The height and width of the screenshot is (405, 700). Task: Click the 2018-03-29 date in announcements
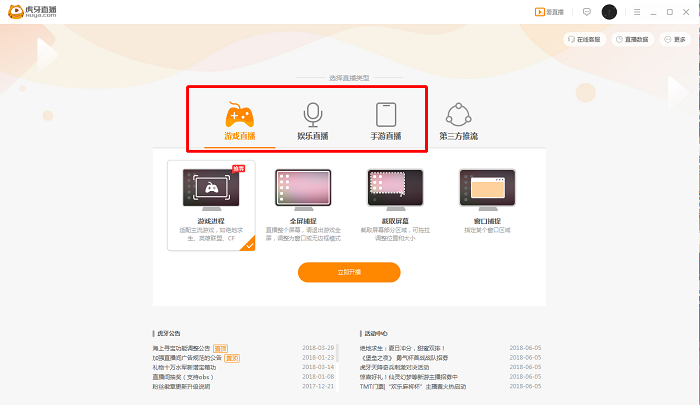(x=318, y=348)
